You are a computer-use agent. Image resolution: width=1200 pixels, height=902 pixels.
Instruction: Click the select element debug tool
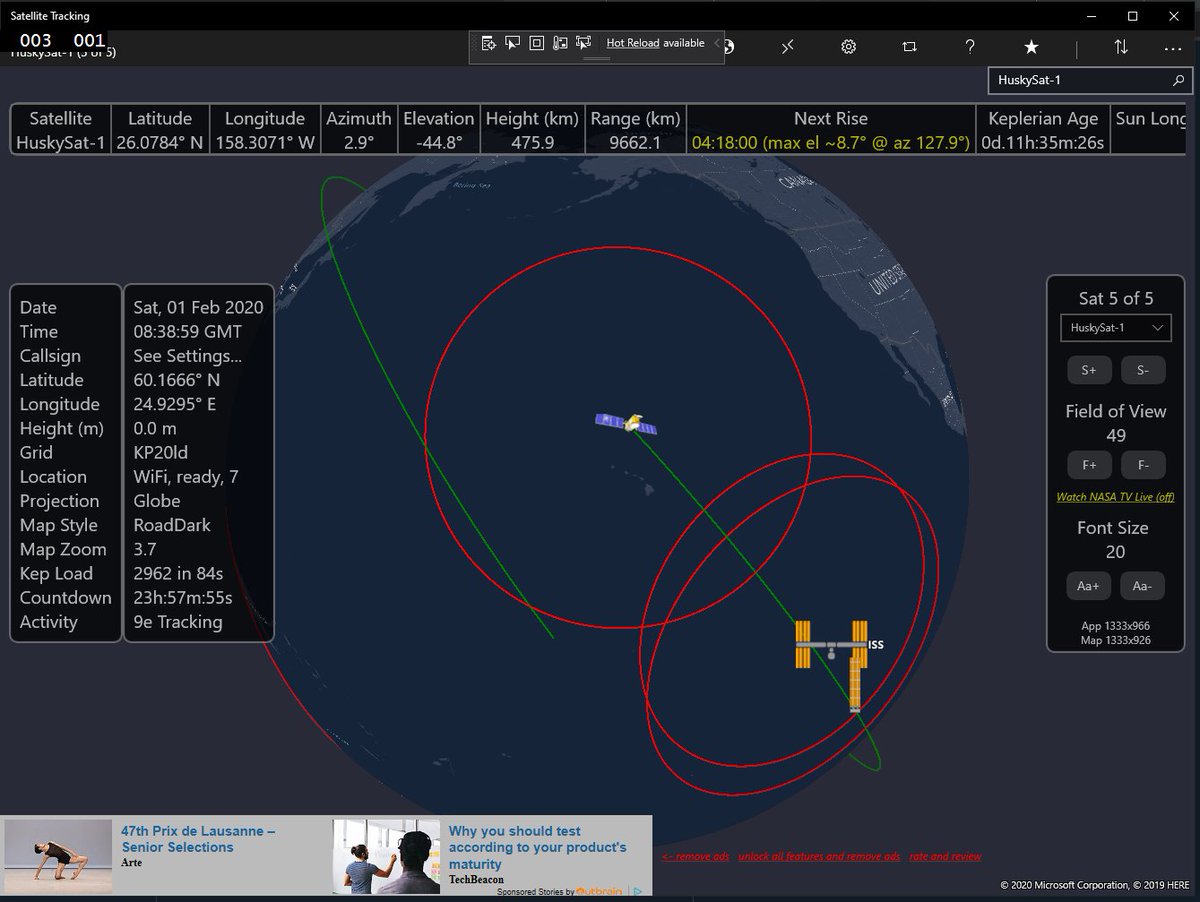click(512, 43)
